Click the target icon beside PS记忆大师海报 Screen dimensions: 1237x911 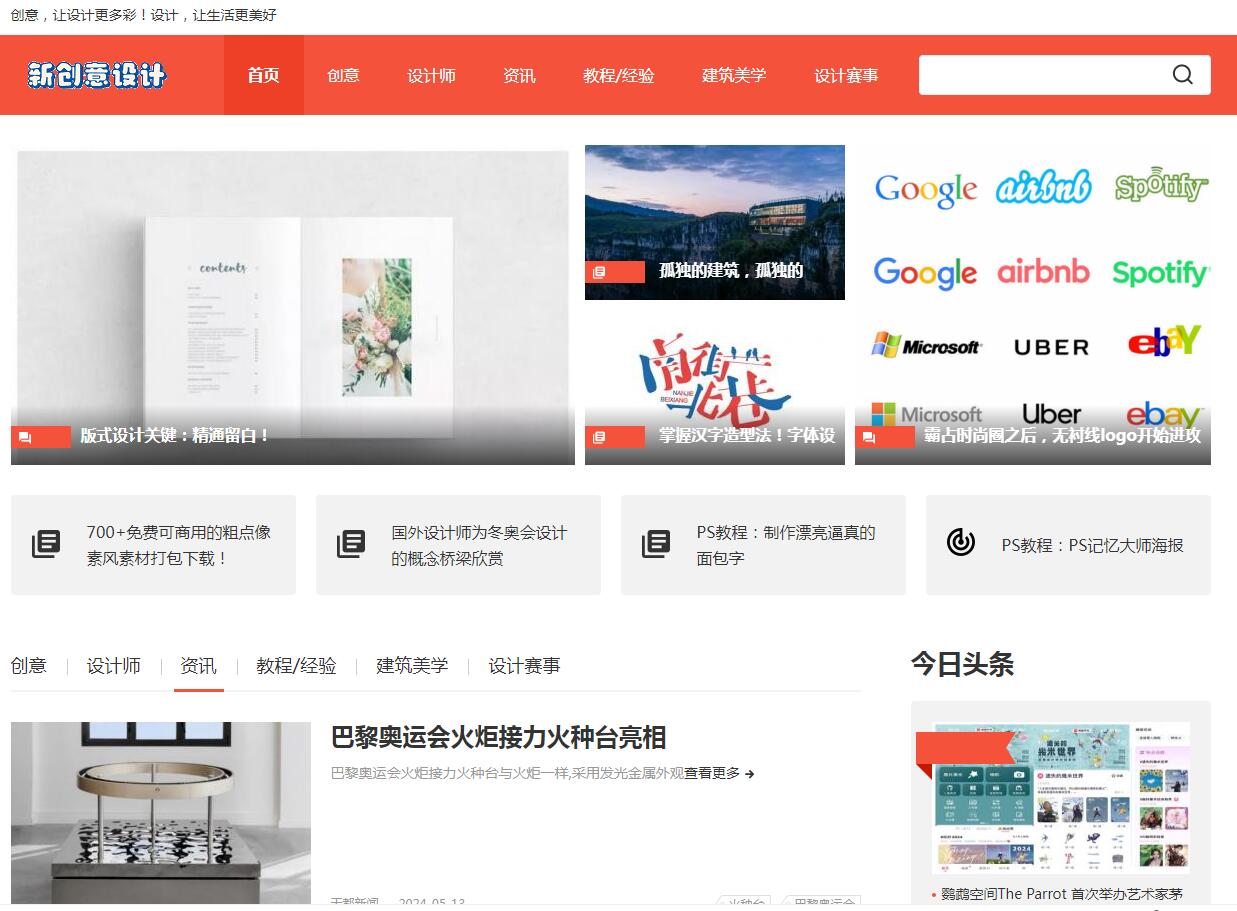point(961,542)
